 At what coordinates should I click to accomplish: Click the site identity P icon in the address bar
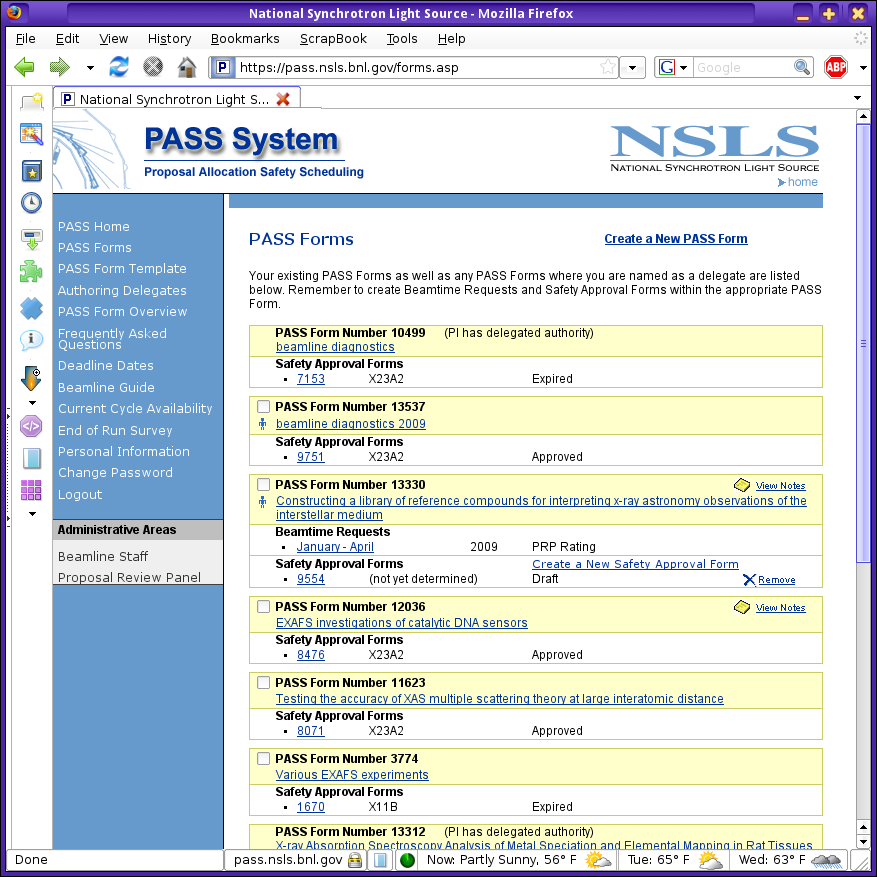[223, 68]
